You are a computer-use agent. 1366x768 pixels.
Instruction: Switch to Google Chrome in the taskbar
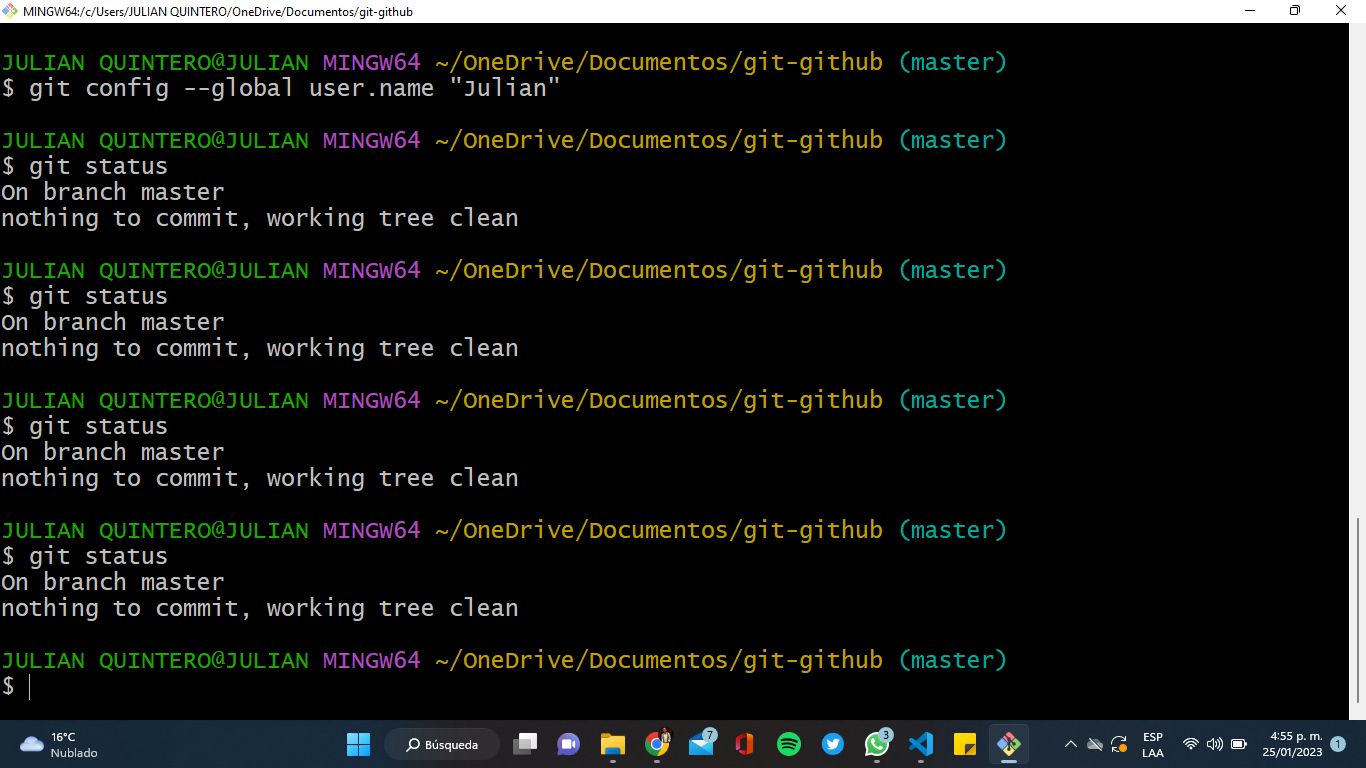[657, 744]
